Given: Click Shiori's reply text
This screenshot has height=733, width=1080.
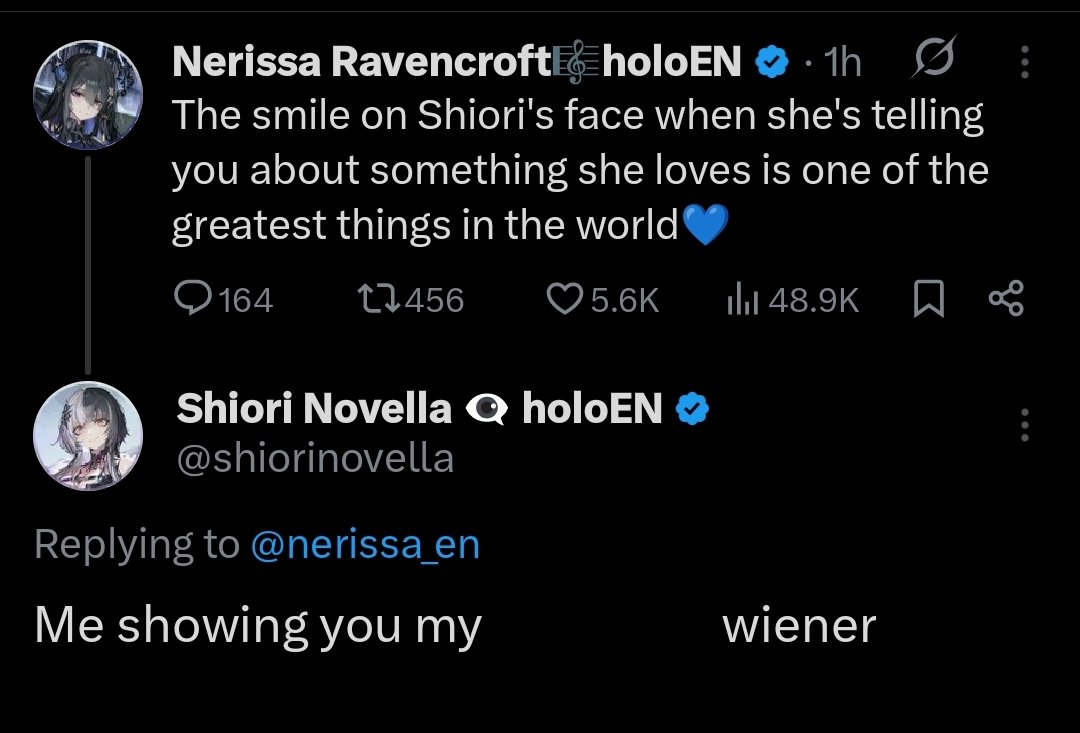Looking at the screenshot, I should (455, 626).
